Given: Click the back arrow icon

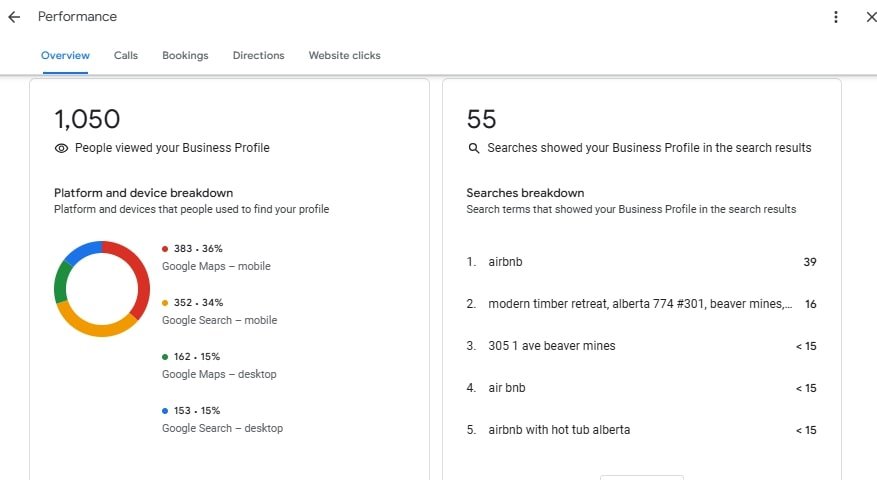Looking at the screenshot, I should coord(14,17).
